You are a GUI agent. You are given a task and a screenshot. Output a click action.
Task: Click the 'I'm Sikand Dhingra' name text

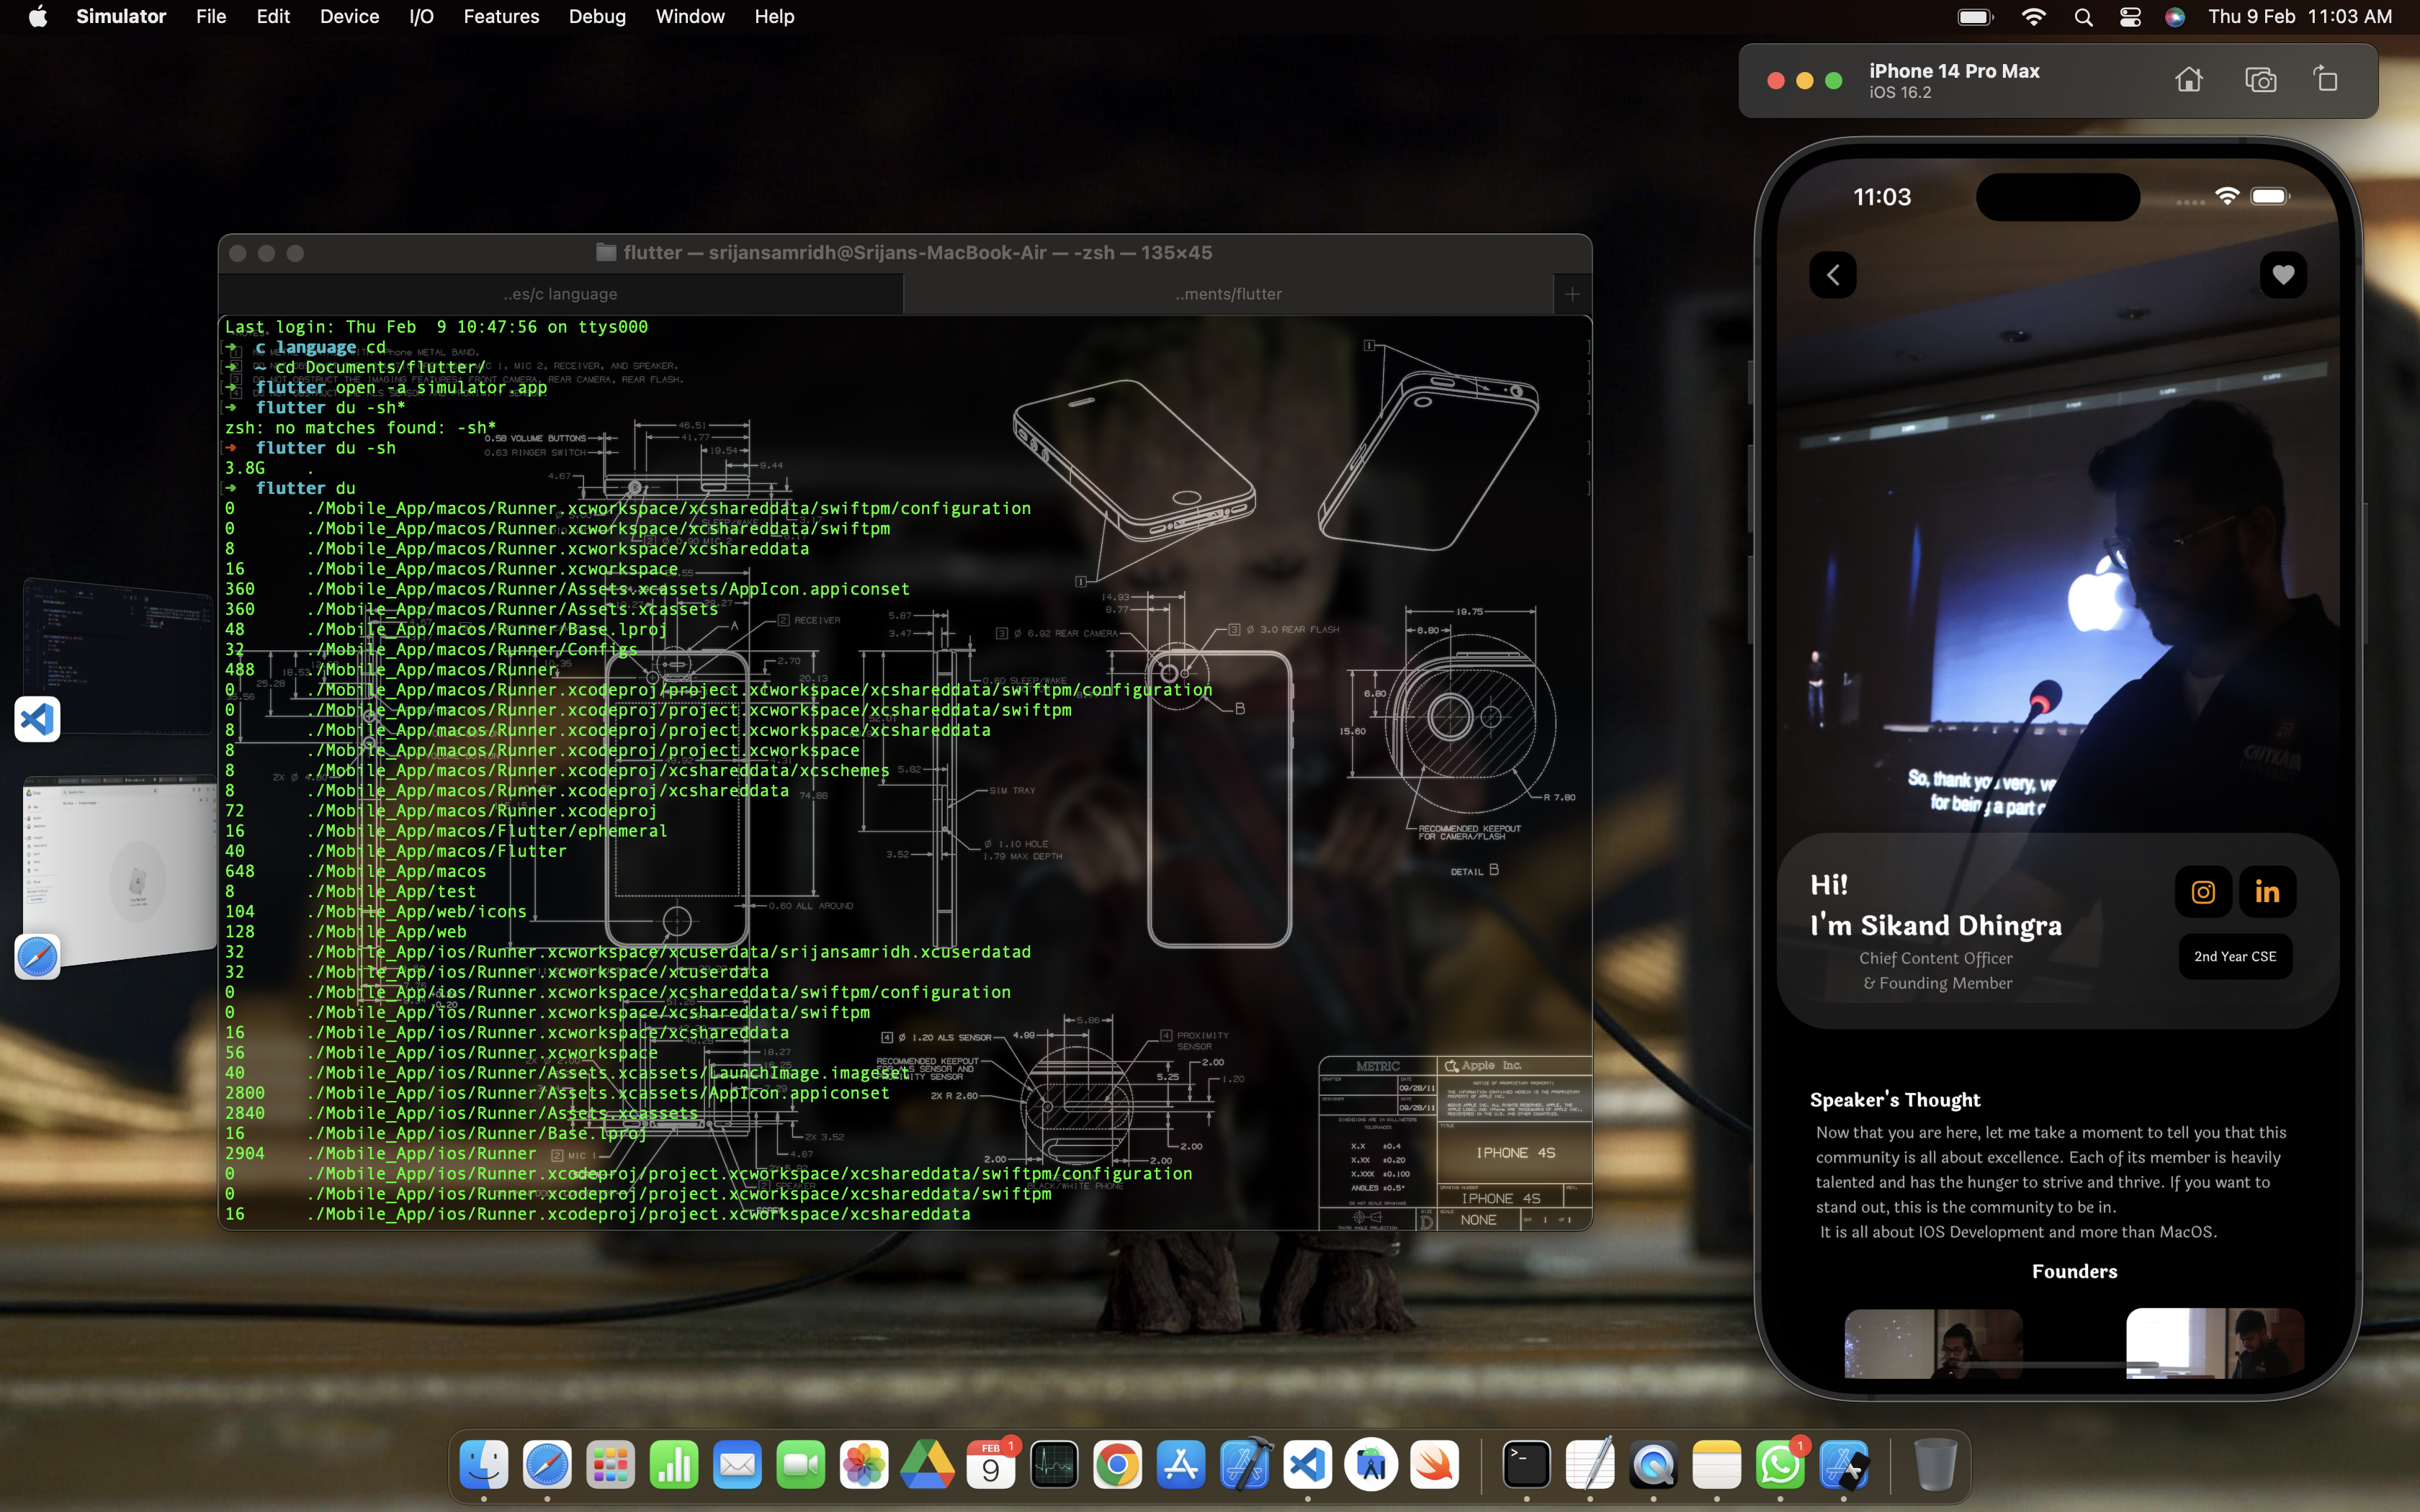tap(1936, 925)
